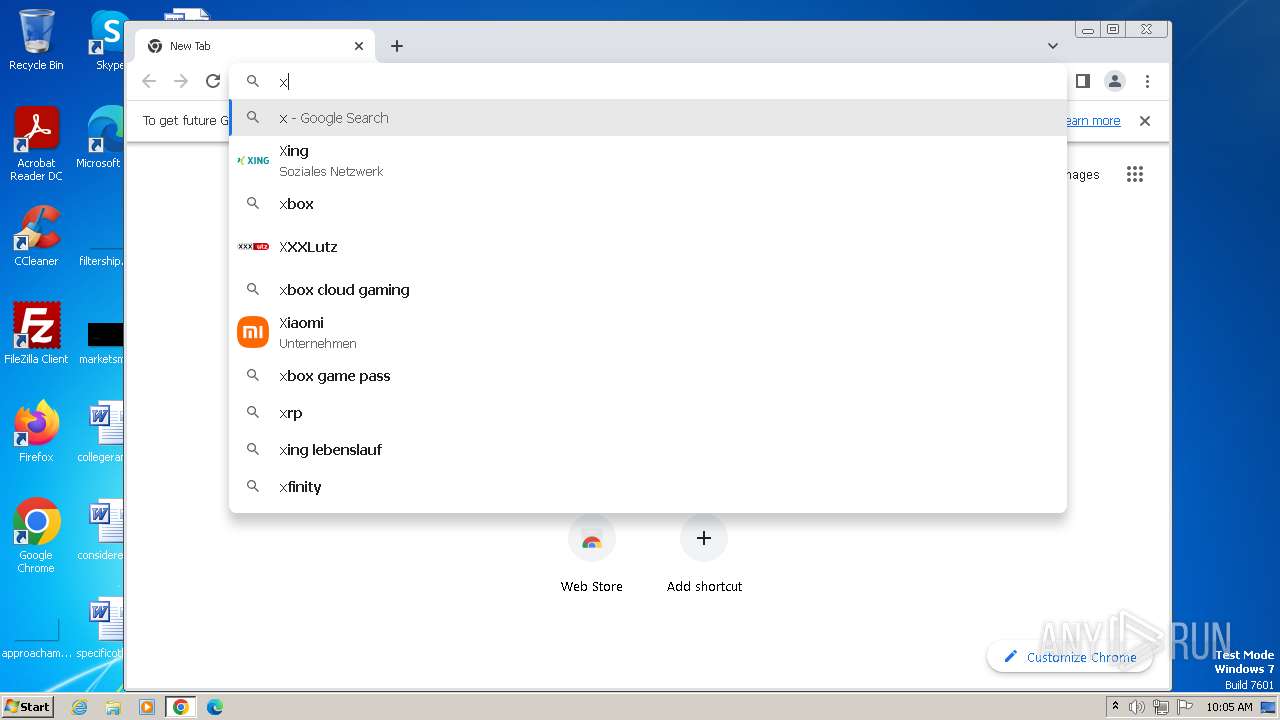Open the Google apps grid
1280x720 pixels.
pos(1134,174)
